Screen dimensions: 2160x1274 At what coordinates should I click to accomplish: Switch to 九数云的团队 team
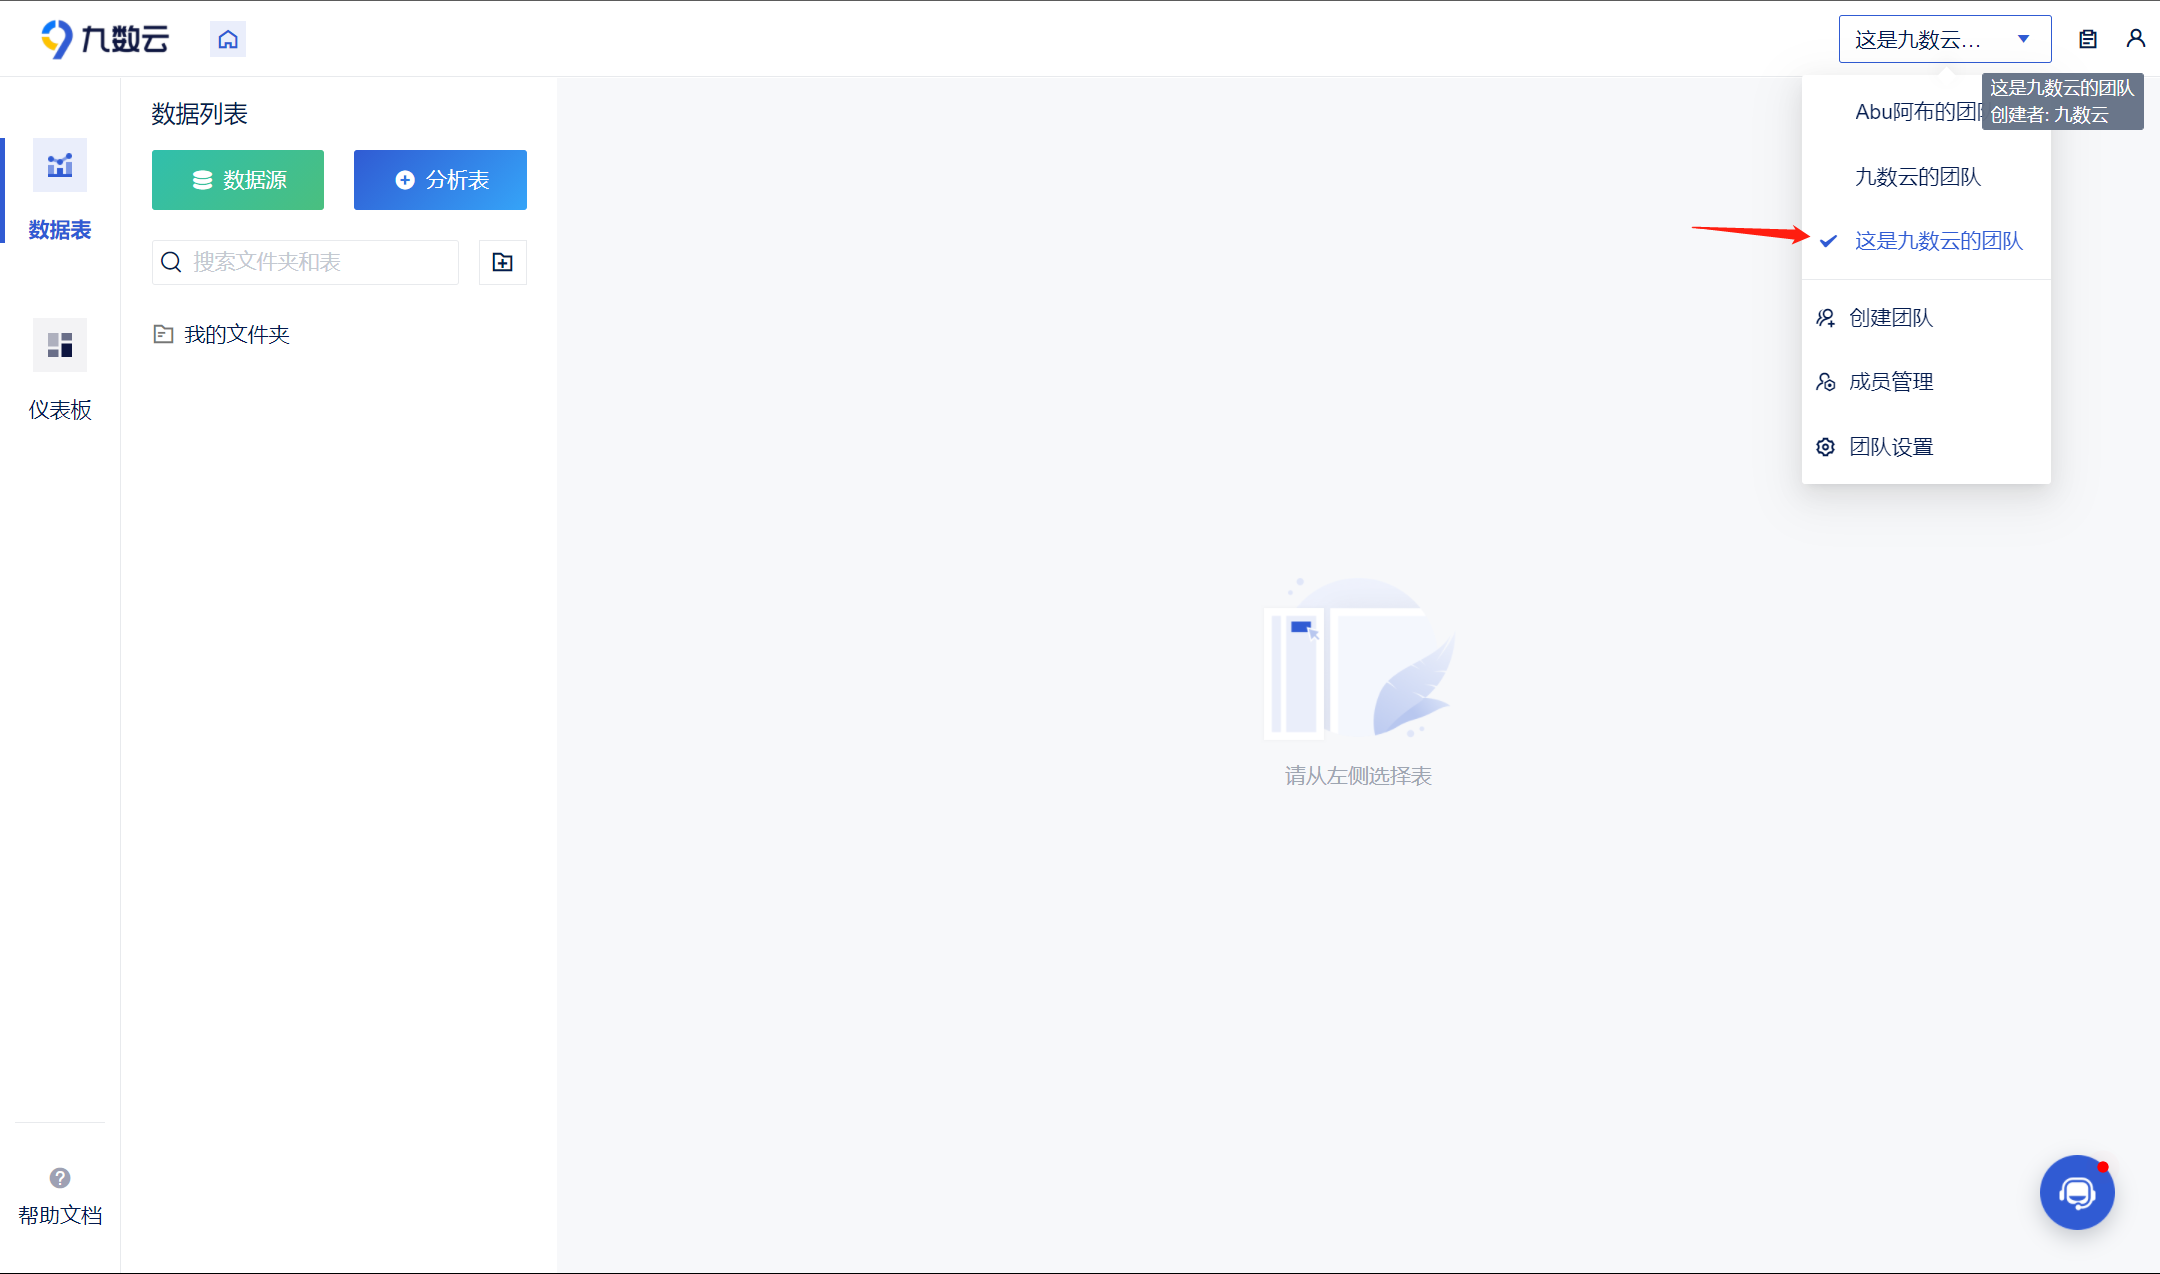(1917, 177)
